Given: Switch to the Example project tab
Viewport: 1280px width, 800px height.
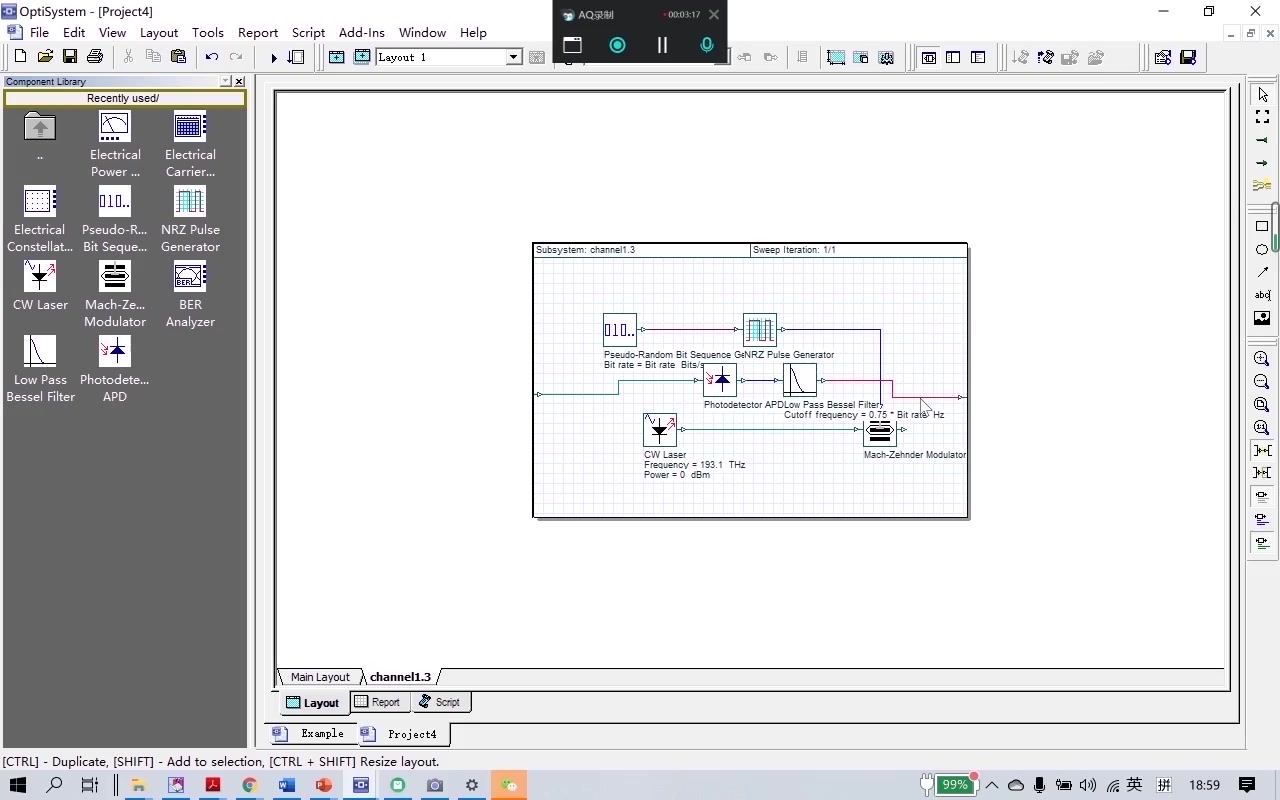Looking at the screenshot, I should click(312, 734).
